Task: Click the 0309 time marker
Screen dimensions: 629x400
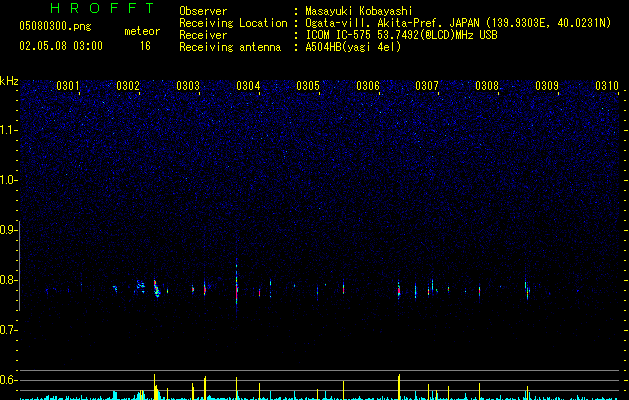Action: [x=547, y=86]
